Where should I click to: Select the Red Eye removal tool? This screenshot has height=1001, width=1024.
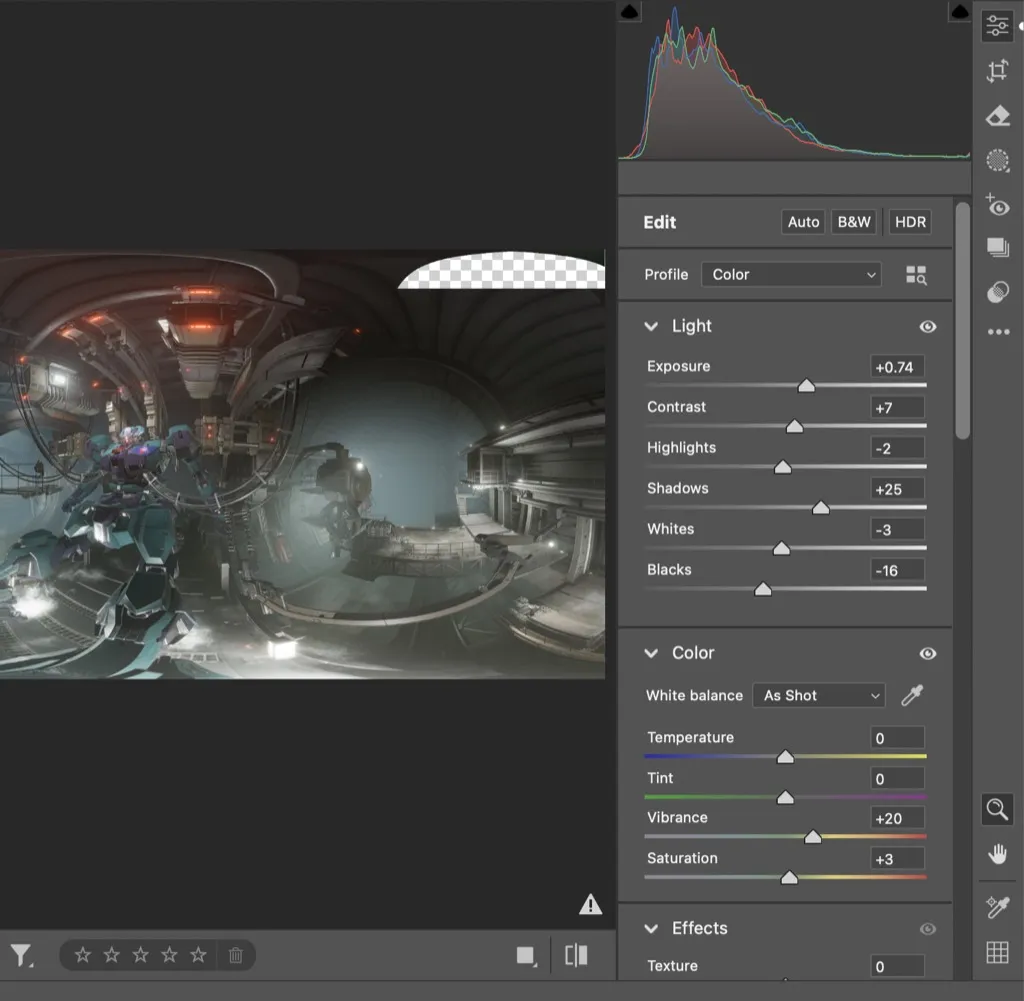[x=997, y=206]
